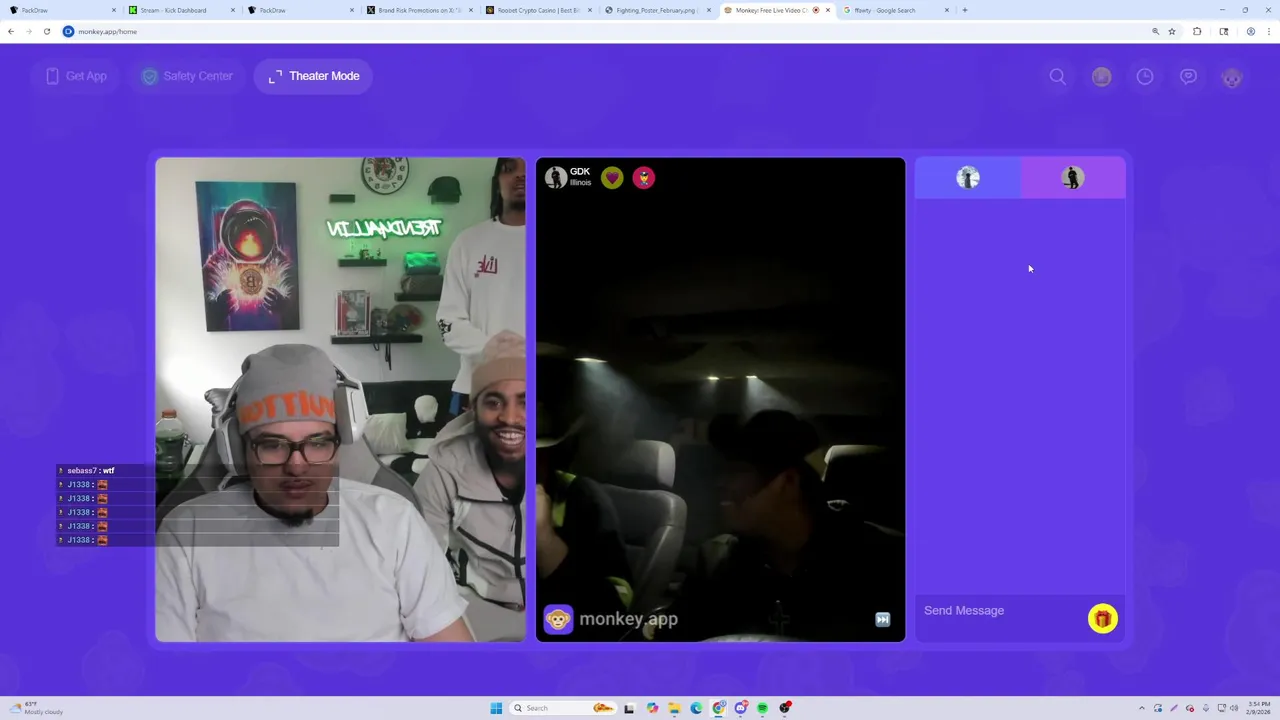The image size is (1280, 720).
Task: Go forward in browser history
Action: pyautogui.click(x=29, y=31)
